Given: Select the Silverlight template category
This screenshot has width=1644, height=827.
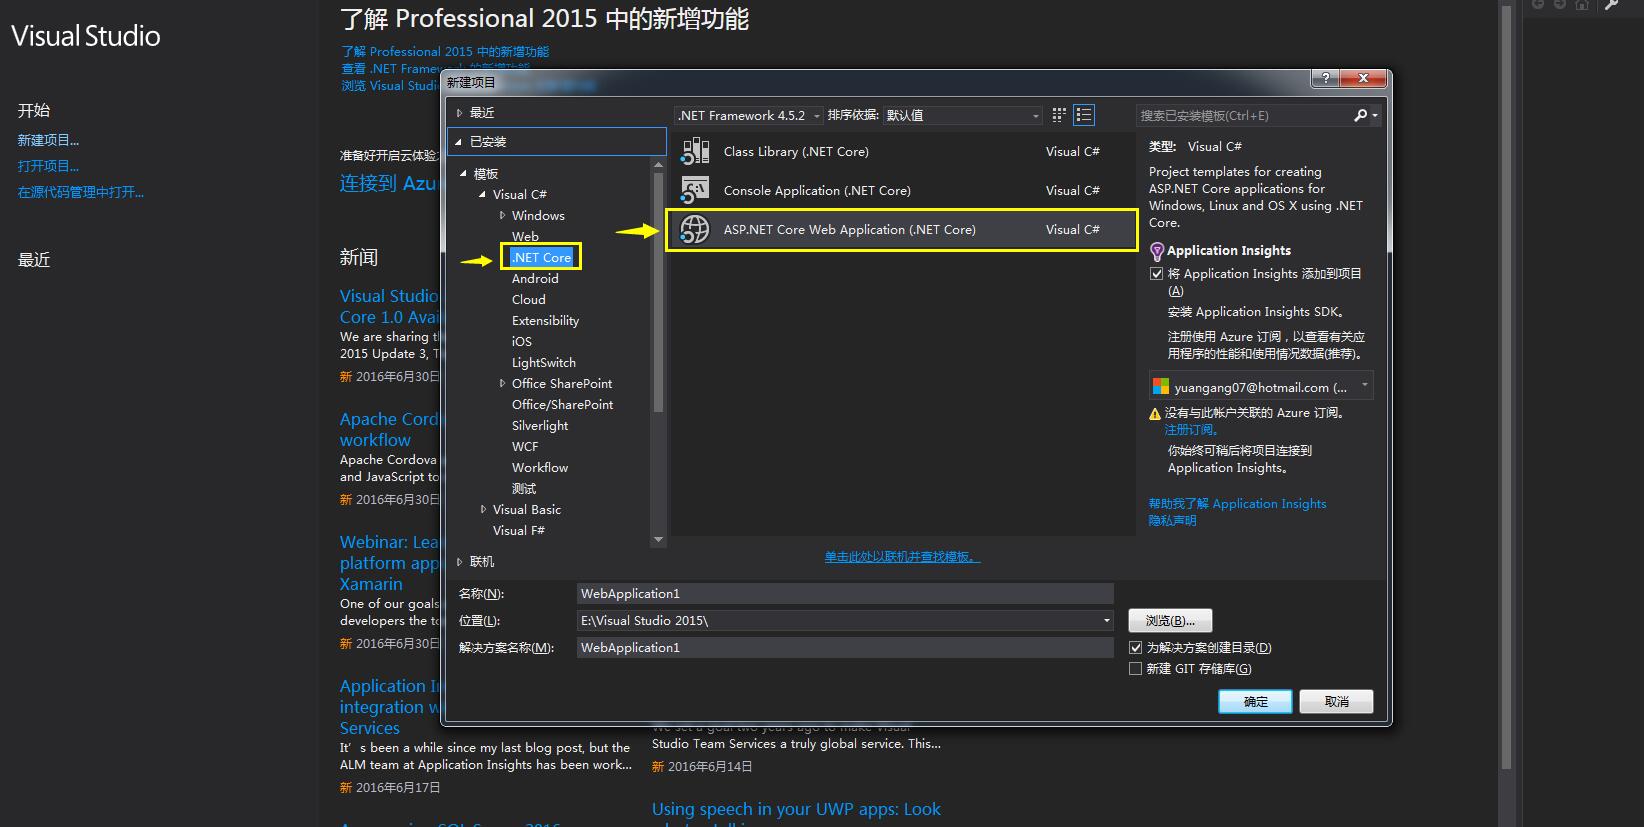Looking at the screenshot, I should pos(540,426).
